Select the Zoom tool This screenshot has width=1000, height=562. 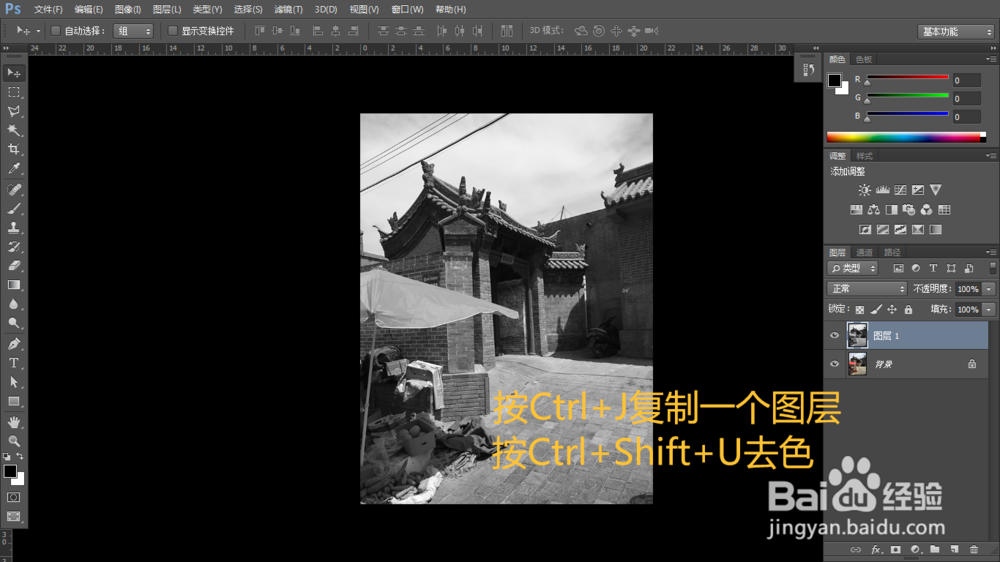(x=13, y=441)
